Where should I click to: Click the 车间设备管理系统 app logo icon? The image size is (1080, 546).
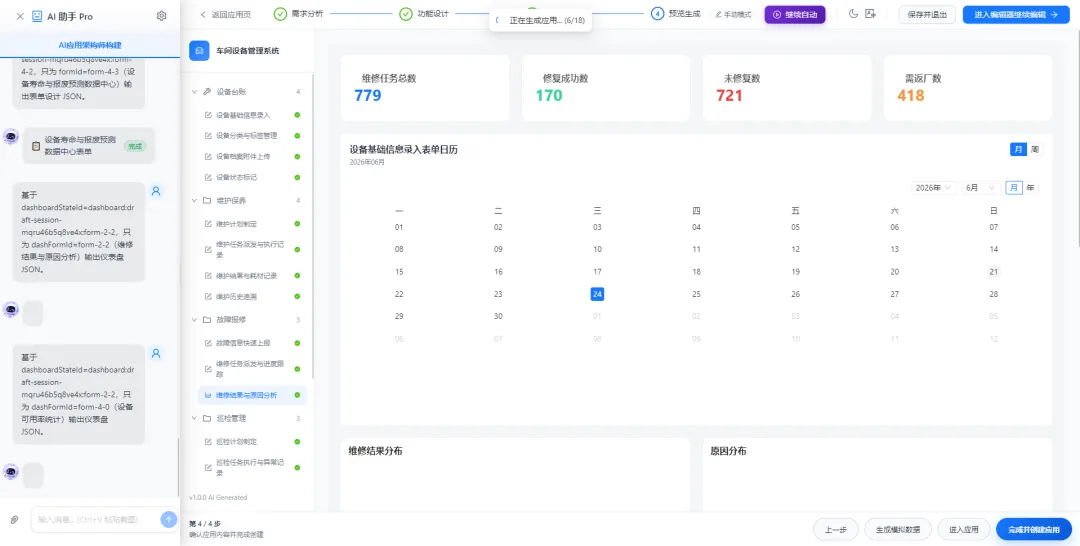(199, 50)
